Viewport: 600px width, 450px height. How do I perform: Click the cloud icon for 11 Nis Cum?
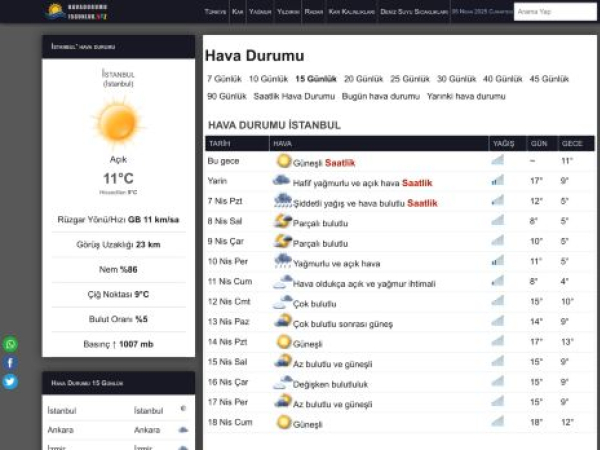click(x=283, y=282)
